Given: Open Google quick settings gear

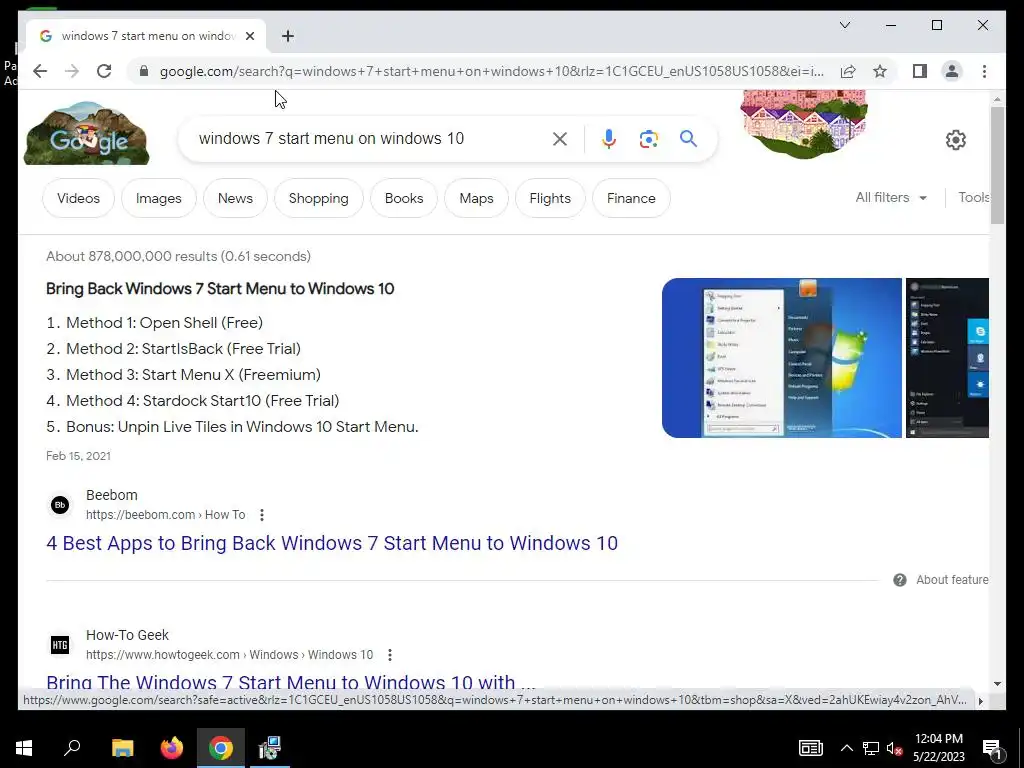Looking at the screenshot, I should (x=955, y=140).
